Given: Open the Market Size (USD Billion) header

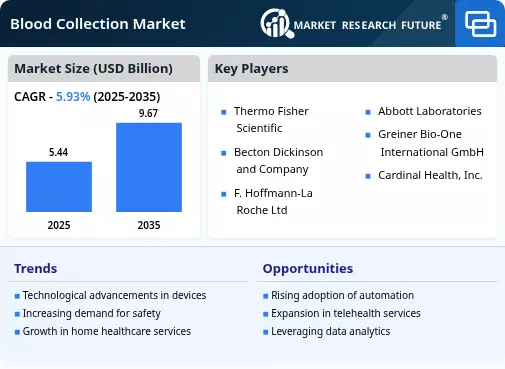Looking at the screenshot, I should [104, 69].
